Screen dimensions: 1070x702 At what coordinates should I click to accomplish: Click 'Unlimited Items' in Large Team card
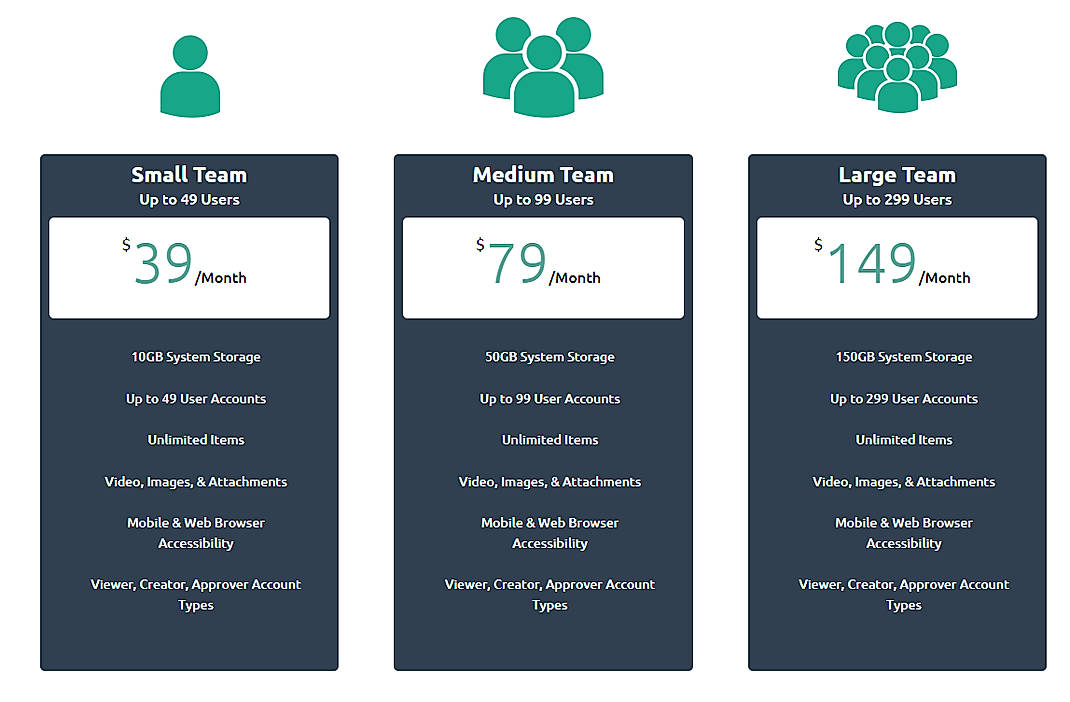tap(904, 440)
